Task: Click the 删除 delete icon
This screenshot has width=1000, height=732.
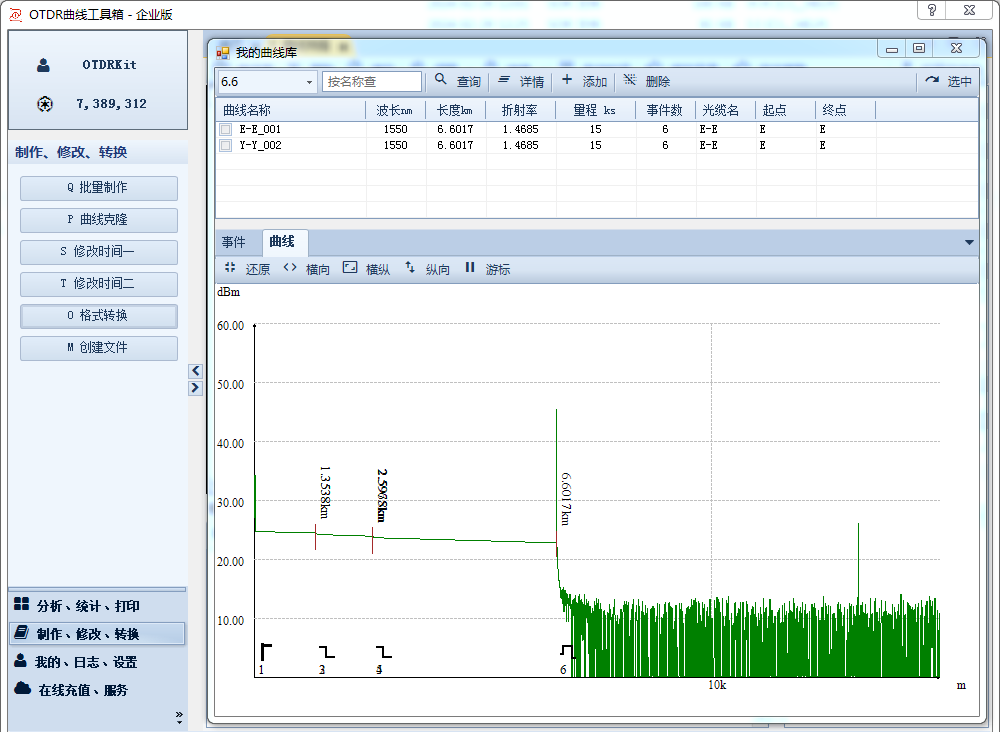Action: tap(630, 81)
